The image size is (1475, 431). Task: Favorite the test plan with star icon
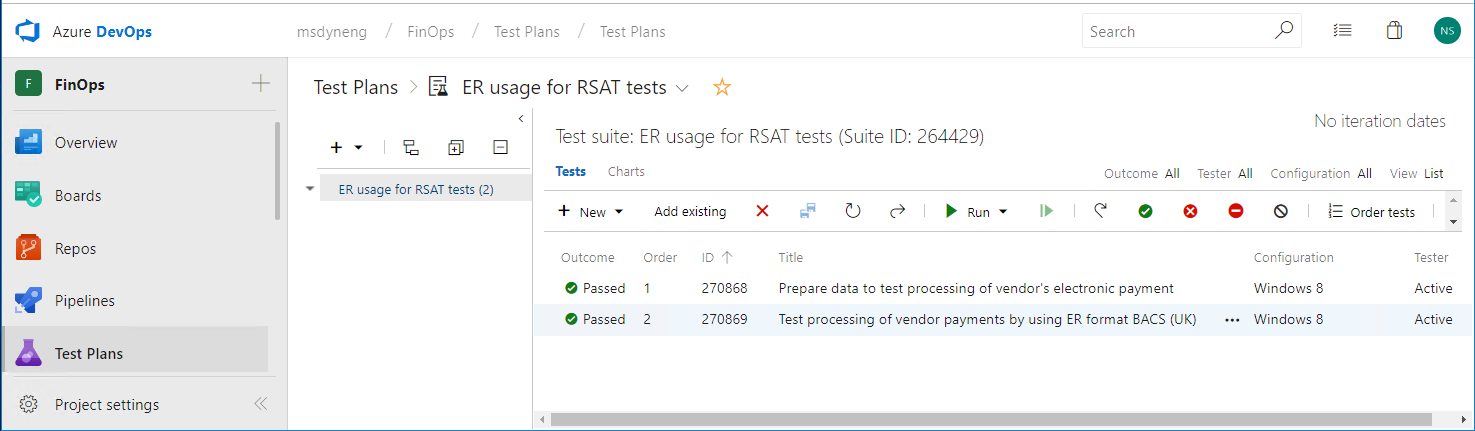(722, 88)
